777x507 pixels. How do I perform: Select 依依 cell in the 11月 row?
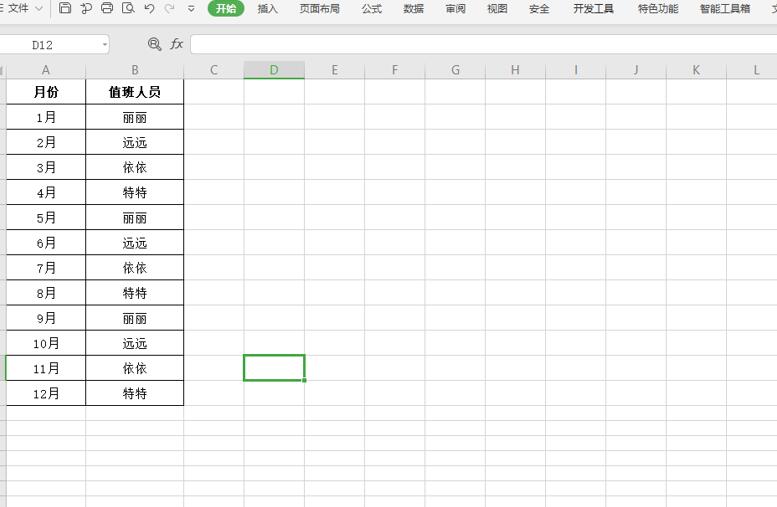[x=134, y=368]
